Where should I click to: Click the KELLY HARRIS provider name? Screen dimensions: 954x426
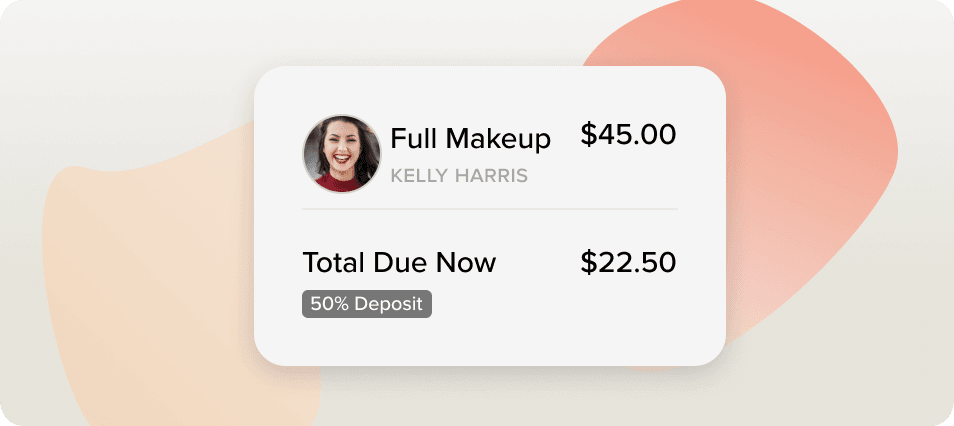[x=459, y=176]
